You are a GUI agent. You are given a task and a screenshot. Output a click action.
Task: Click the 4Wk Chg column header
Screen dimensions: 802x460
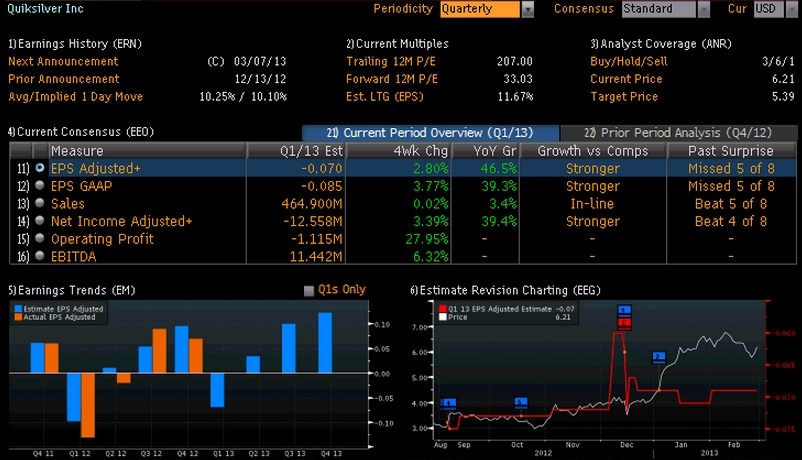click(x=398, y=151)
